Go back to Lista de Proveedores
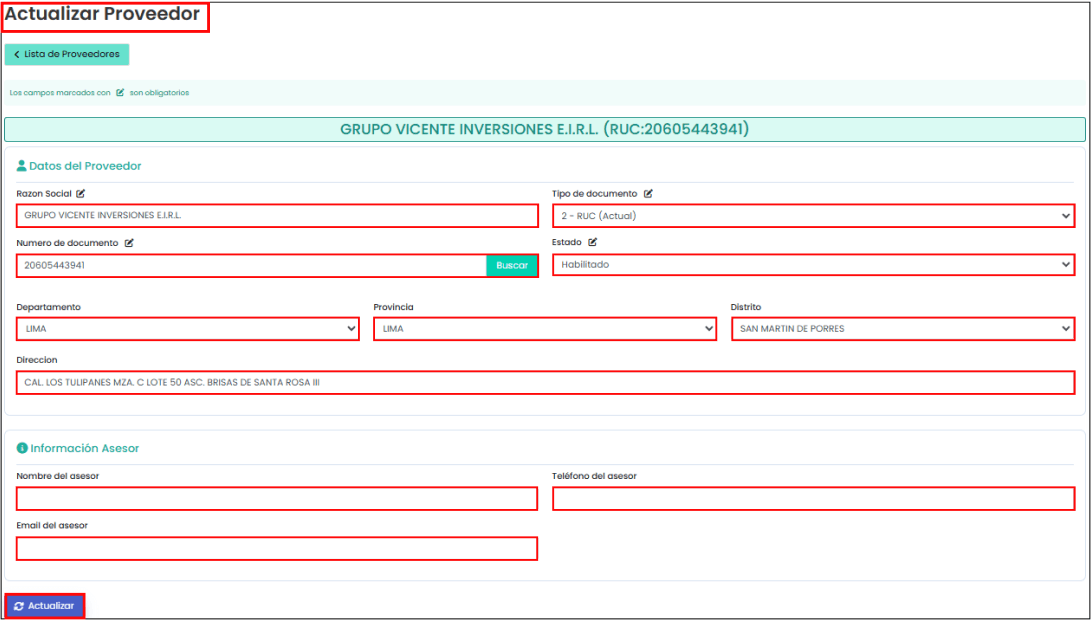The height and width of the screenshot is (622, 1092). (x=67, y=54)
